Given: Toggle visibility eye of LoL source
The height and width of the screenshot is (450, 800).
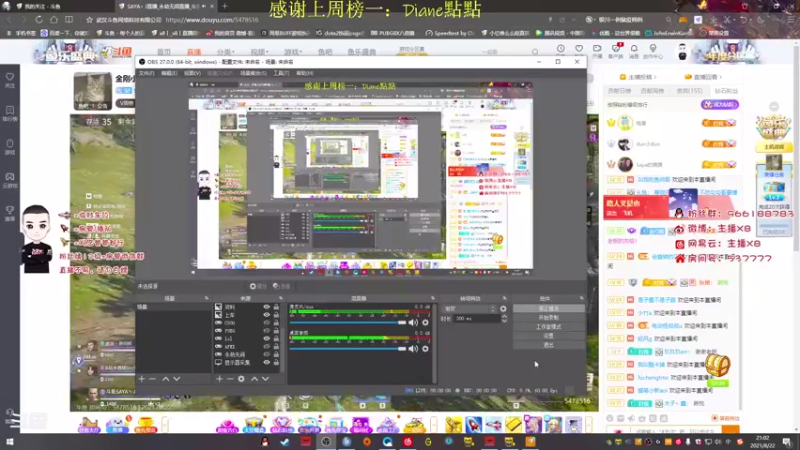Looking at the screenshot, I should coord(266,338).
